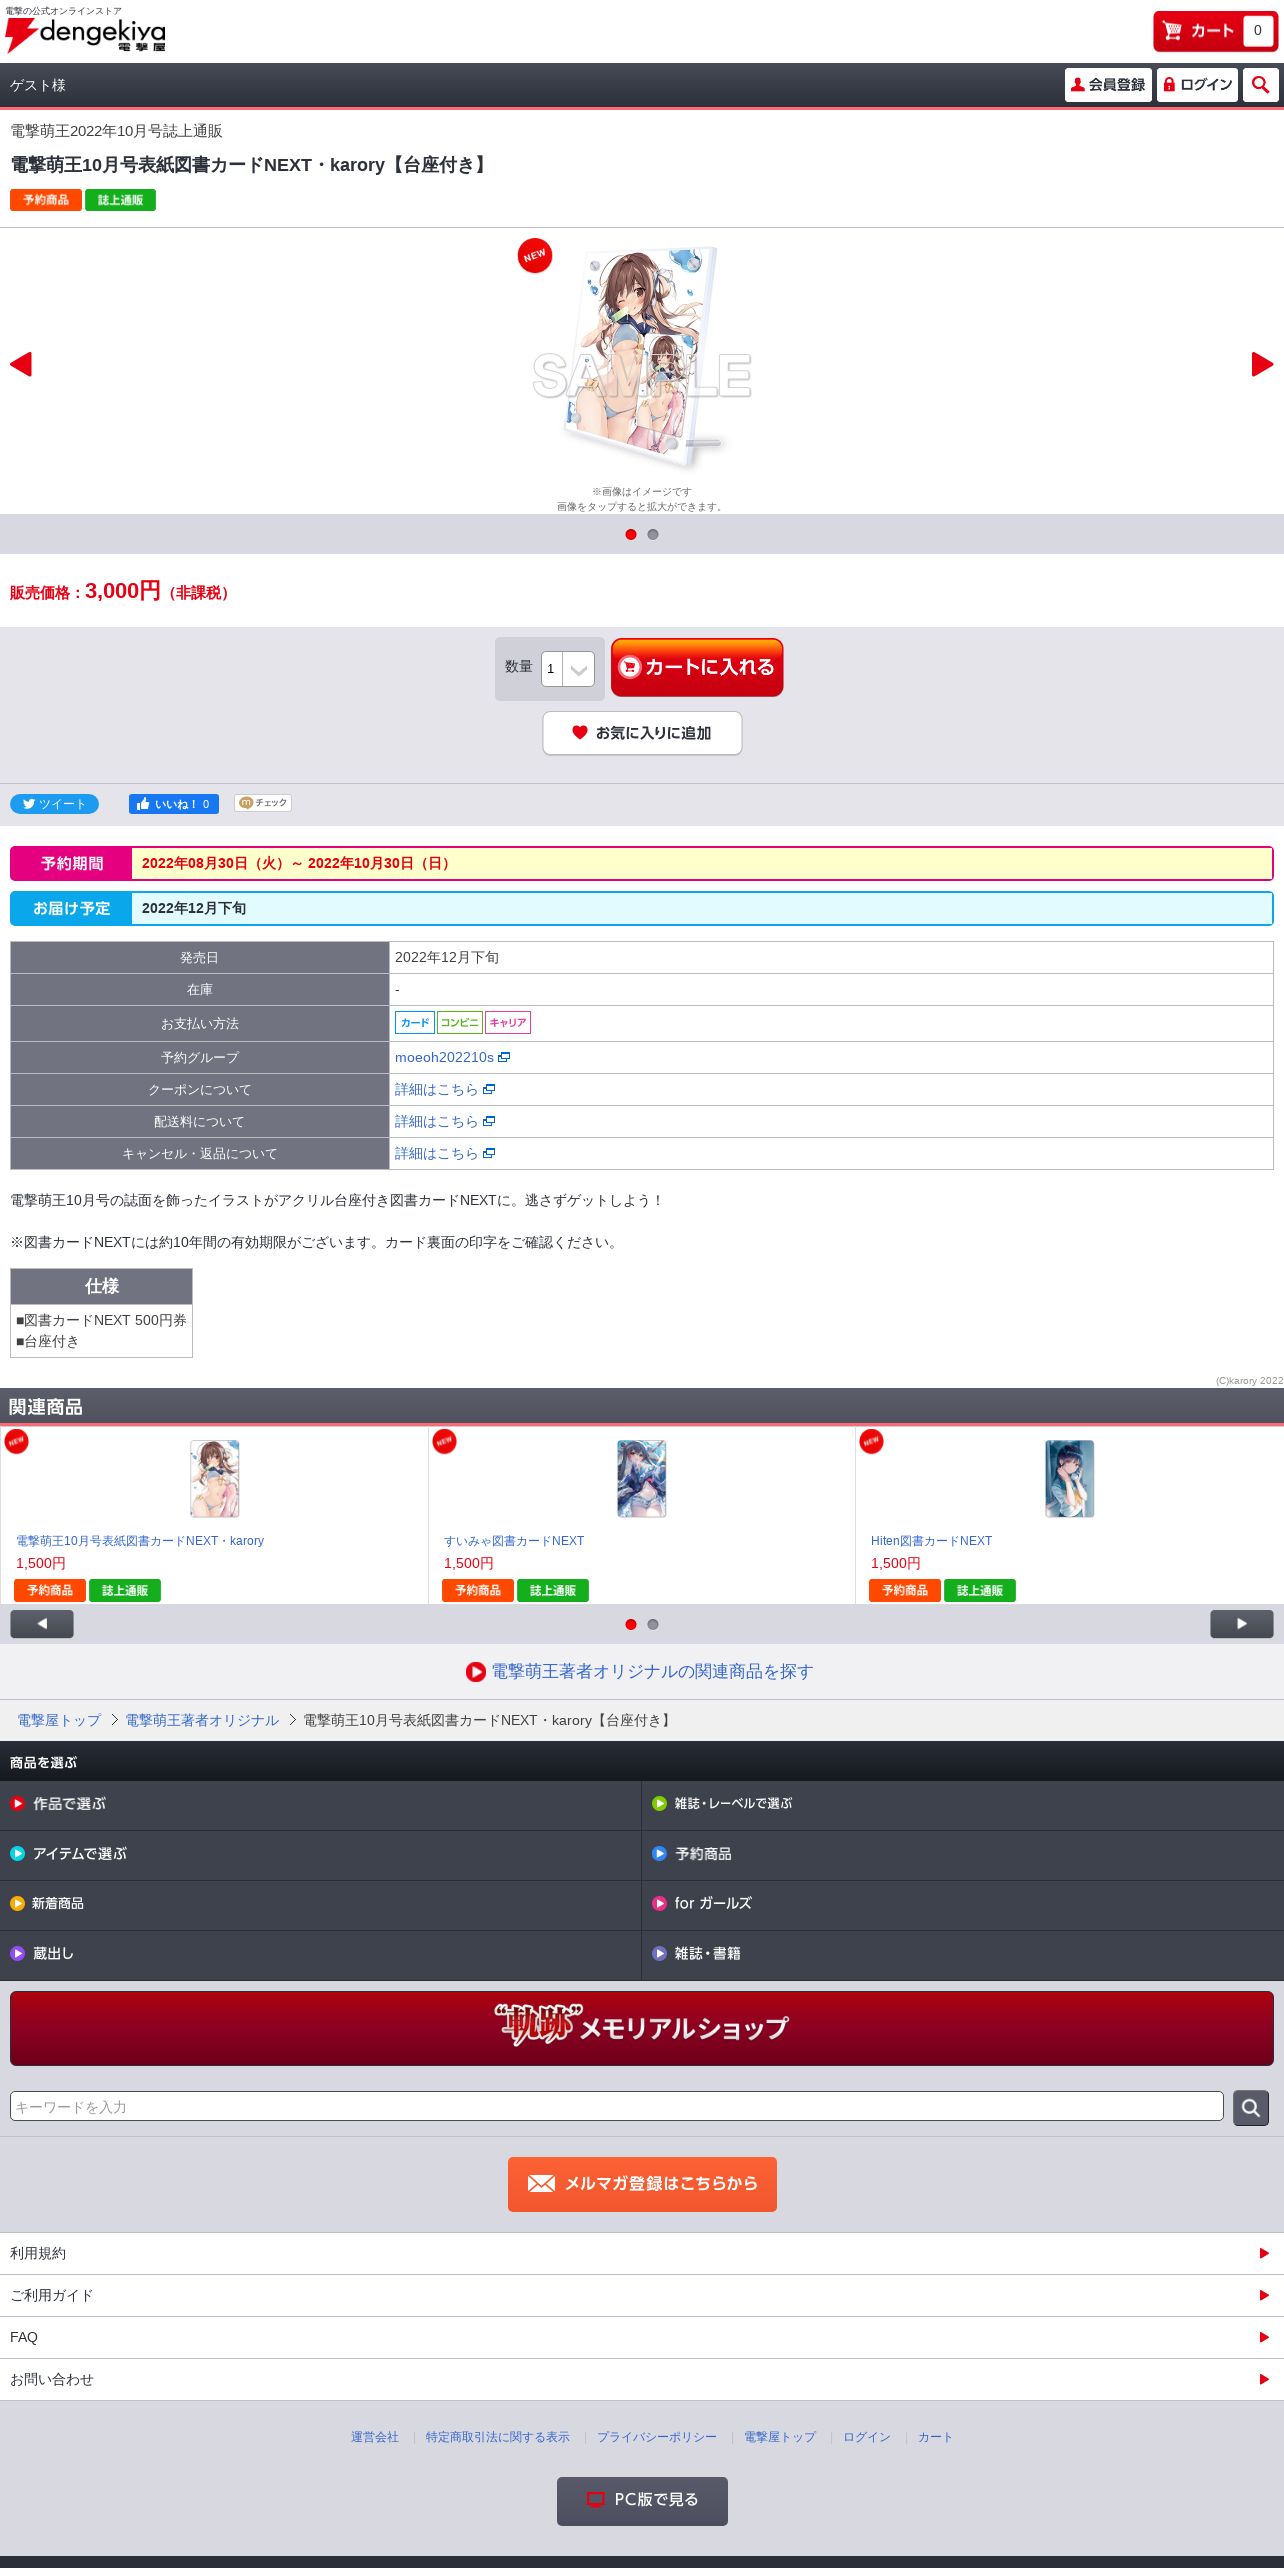Open お問い合わせ row

coord(642,2379)
